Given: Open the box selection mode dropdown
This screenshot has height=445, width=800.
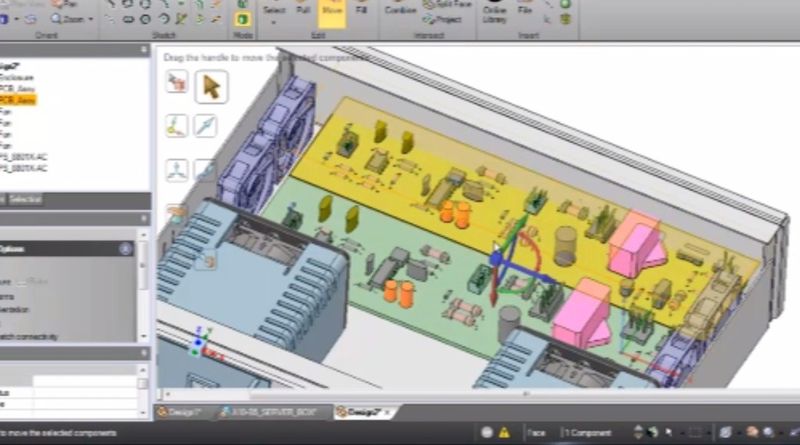Looking at the screenshot, I should coord(707,433).
